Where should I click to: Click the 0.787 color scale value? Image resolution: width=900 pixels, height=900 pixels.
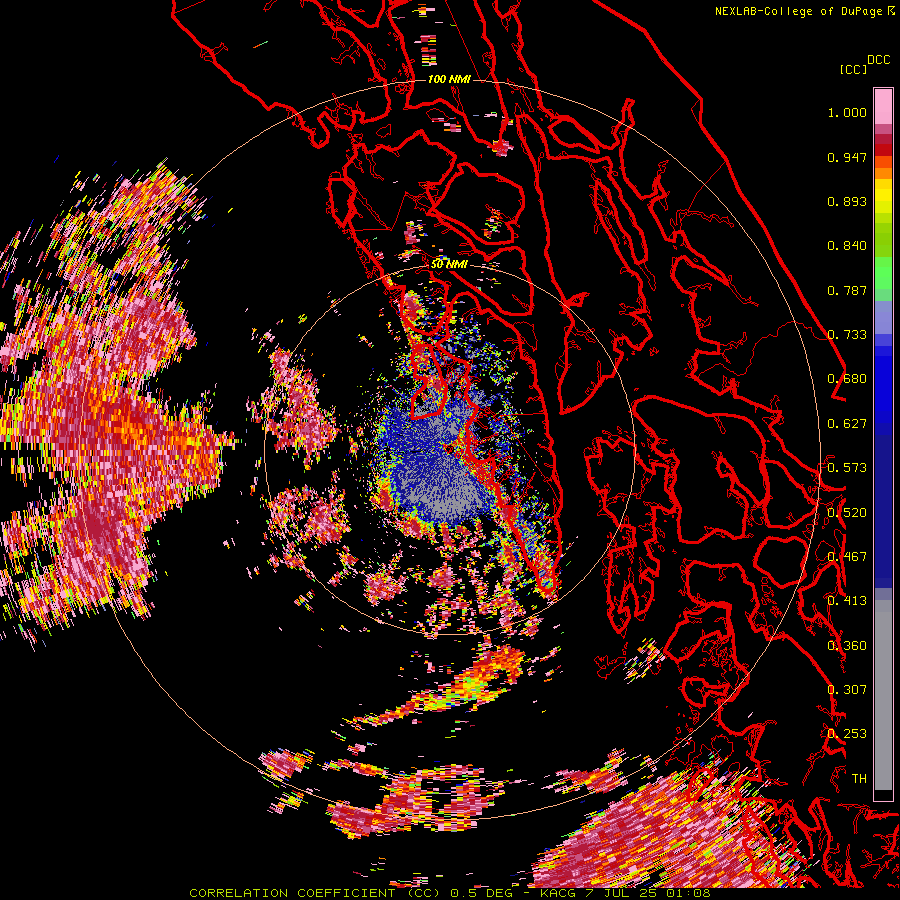coord(847,290)
